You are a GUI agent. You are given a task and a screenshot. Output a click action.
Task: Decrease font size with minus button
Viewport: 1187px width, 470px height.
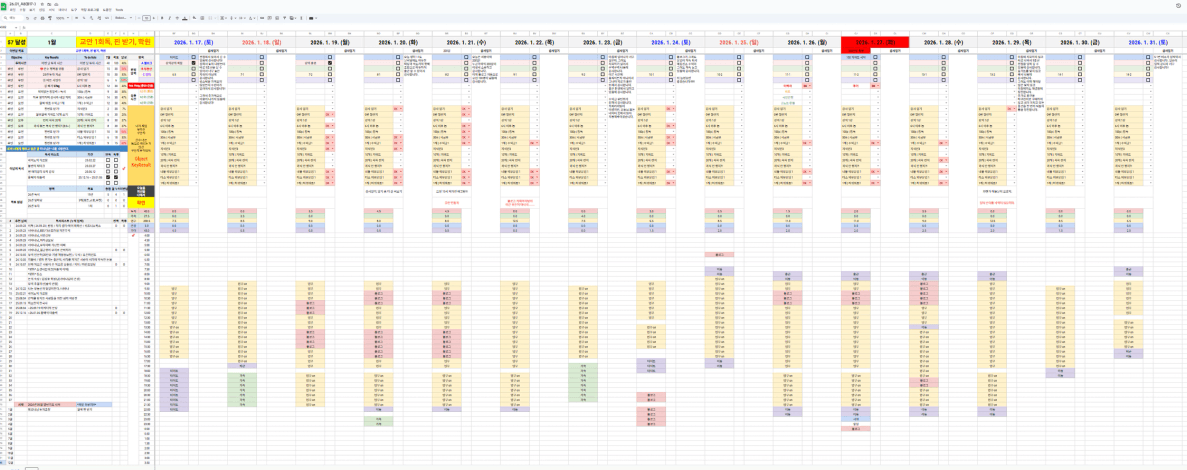tap(139, 18)
